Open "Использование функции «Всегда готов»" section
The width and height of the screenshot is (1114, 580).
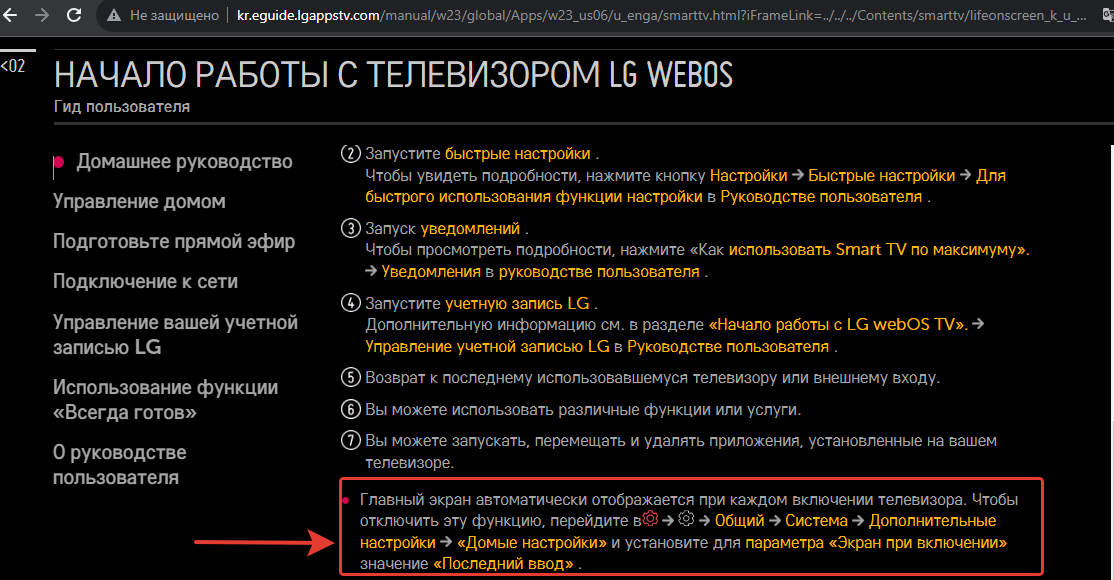[165, 399]
